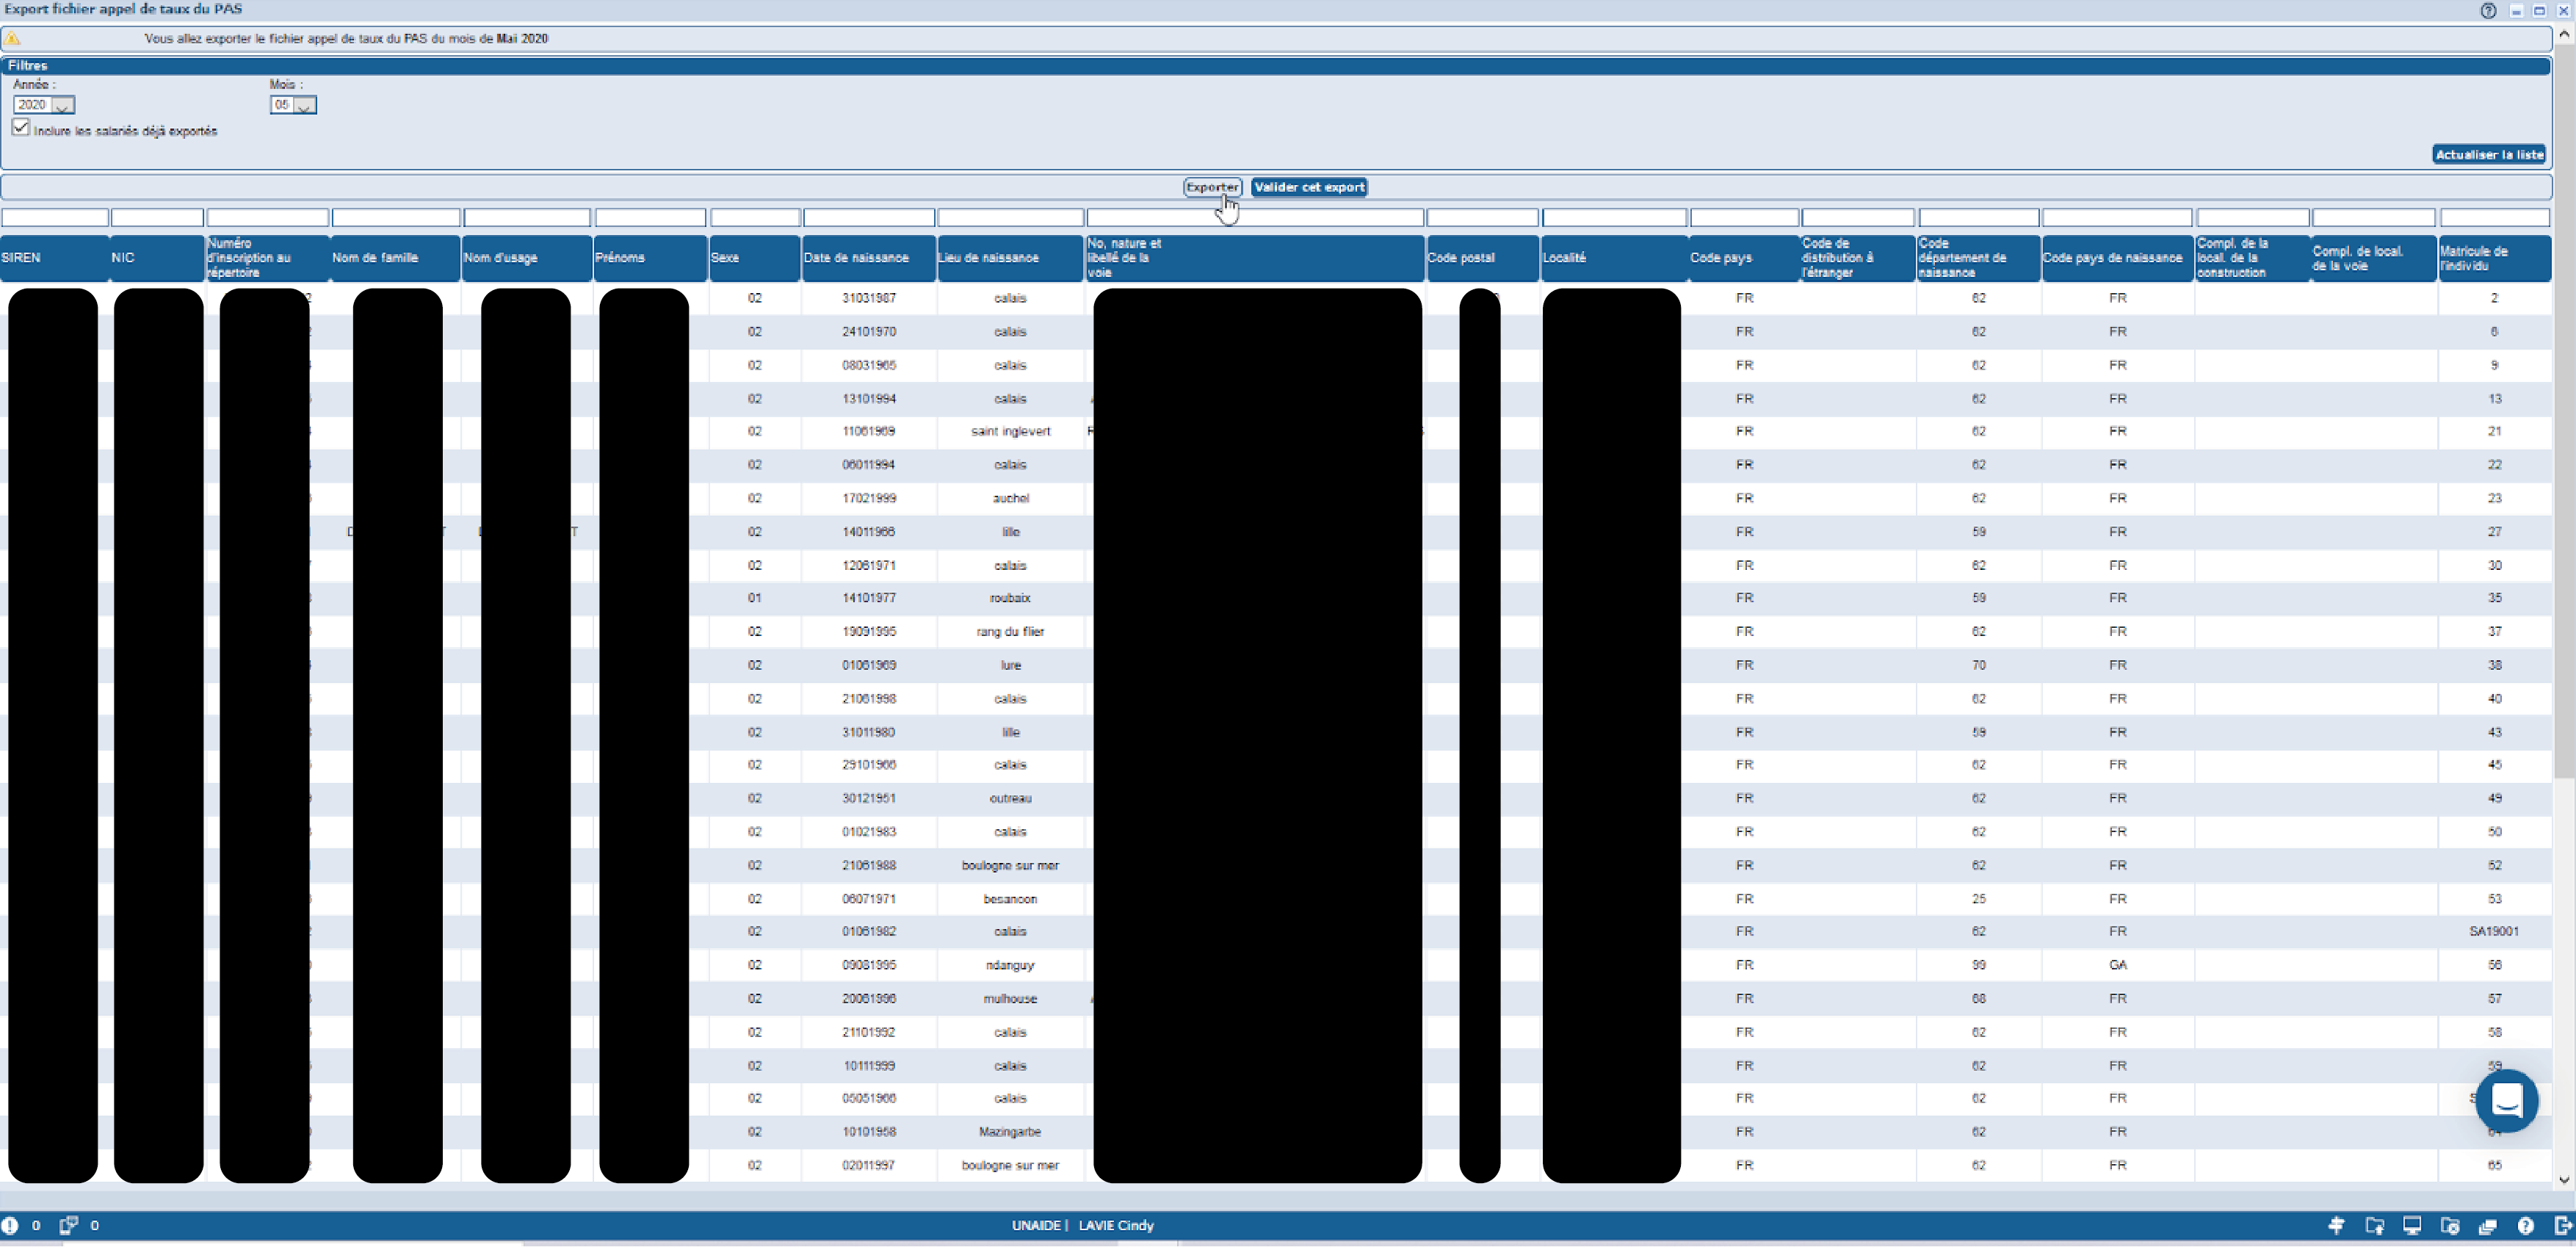The width and height of the screenshot is (2576, 1250).
Task: Open the locked folder icon in status bar
Action: point(2450,1225)
